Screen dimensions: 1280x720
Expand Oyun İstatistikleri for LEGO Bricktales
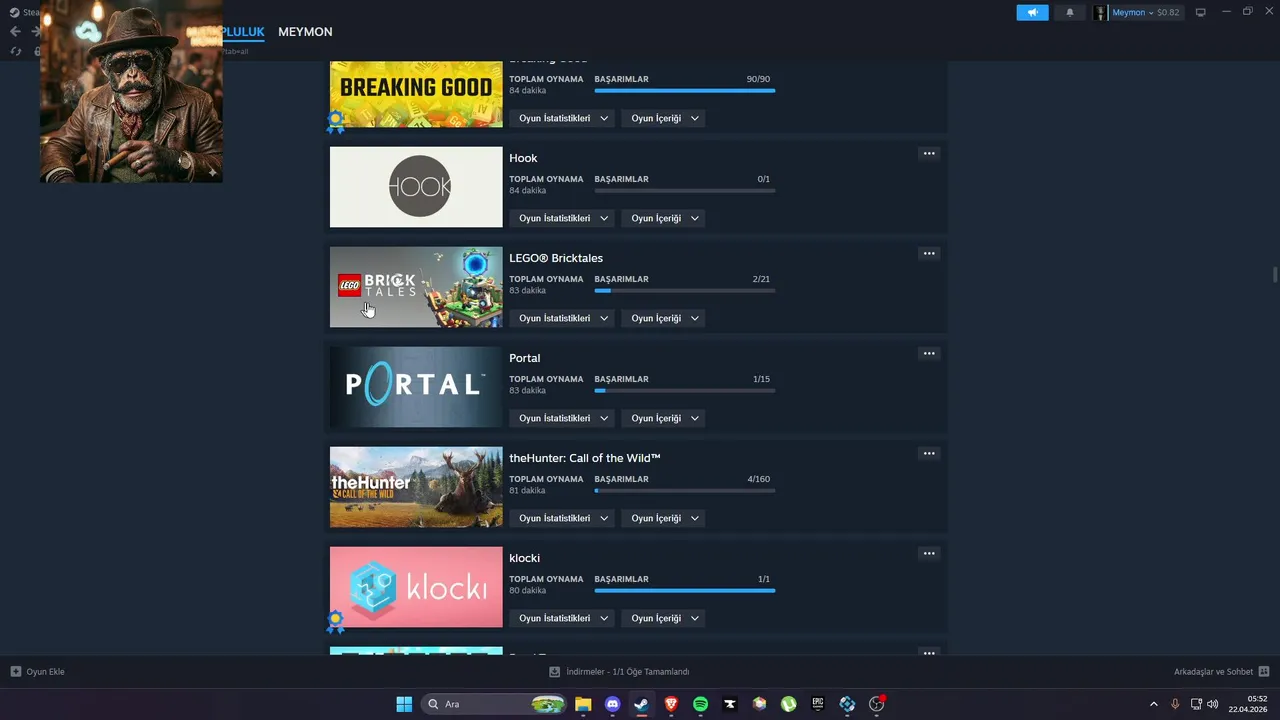pos(562,318)
